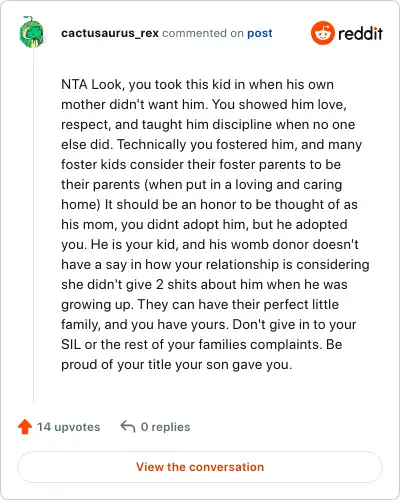400x500 pixels.
Task: Click the gray "commented on" text
Action: [x=203, y=33]
